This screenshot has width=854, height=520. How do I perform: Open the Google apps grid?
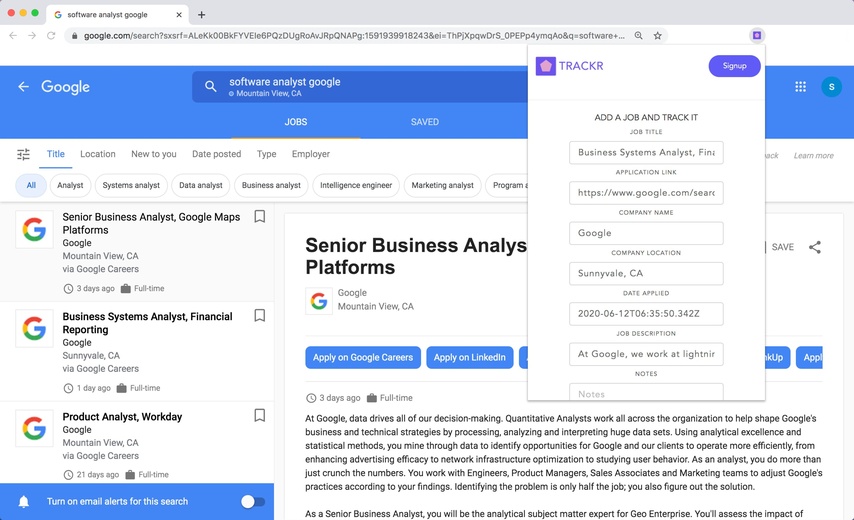coord(800,87)
